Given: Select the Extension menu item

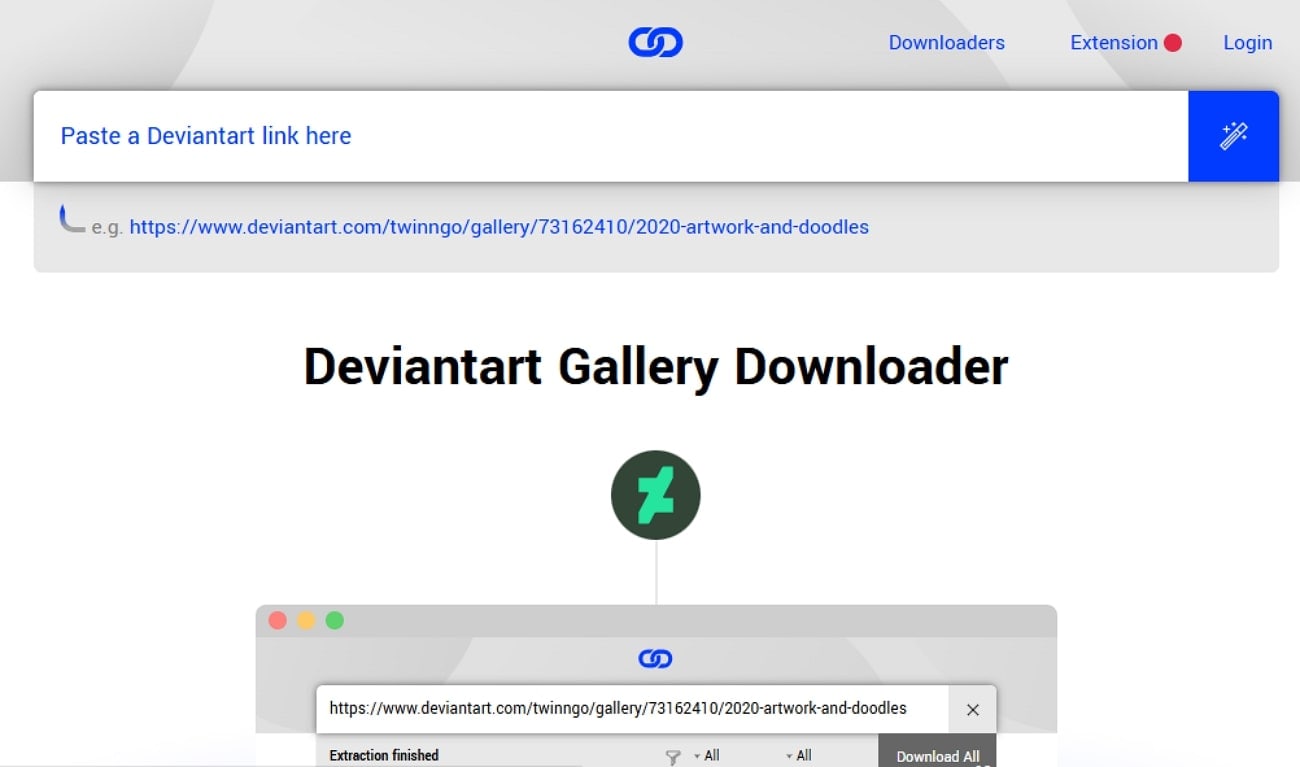Looking at the screenshot, I should [x=1113, y=42].
